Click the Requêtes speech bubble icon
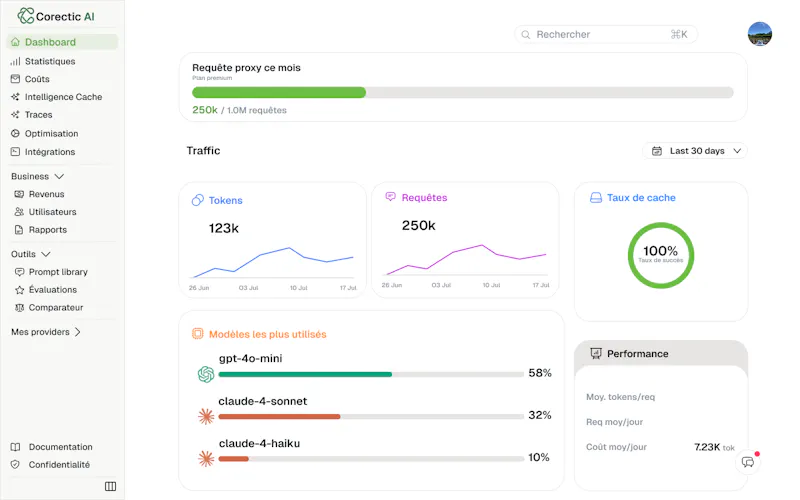The height and width of the screenshot is (500, 800). 390,197
